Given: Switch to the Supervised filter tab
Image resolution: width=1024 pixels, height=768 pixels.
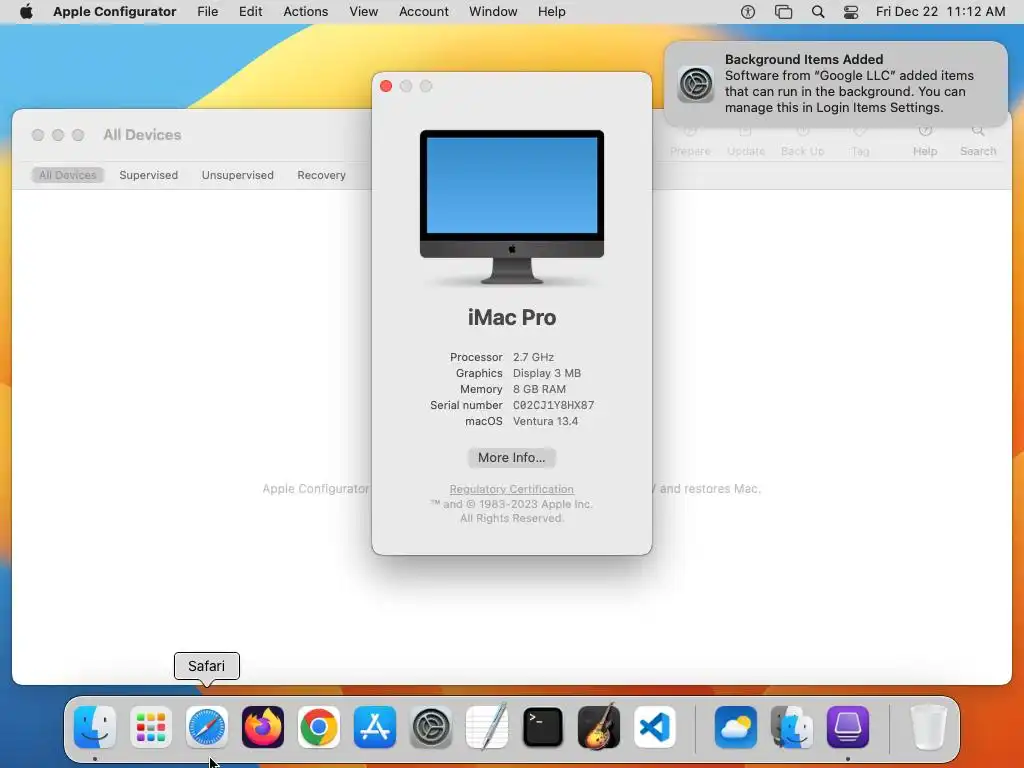Looking at the screenshot, I should (148, 175).
